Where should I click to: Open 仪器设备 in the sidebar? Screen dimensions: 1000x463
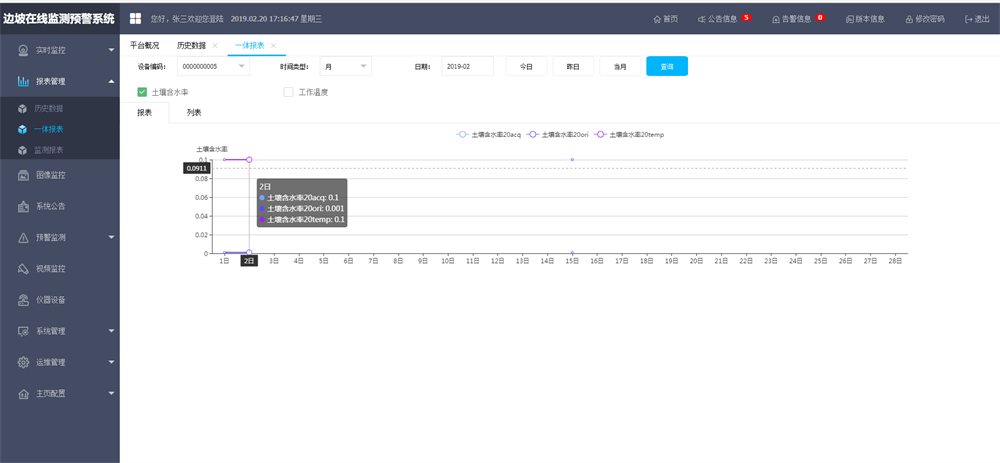50,299
